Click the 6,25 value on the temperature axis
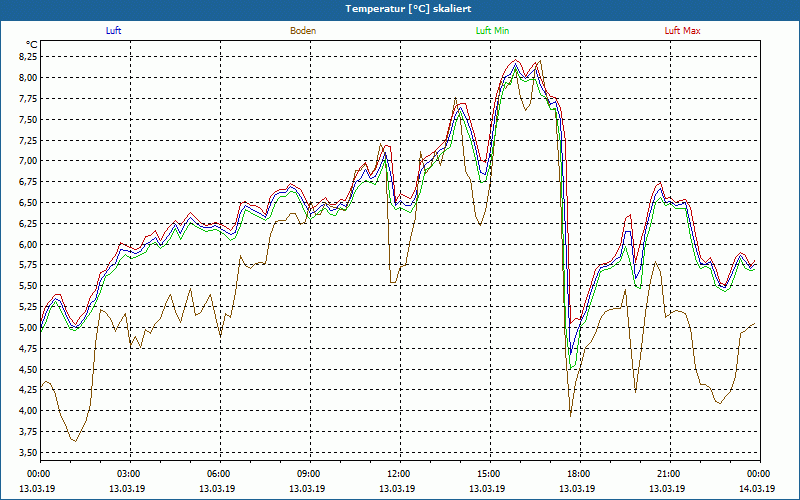800x500 pixels. pyautogui.click(x=28, y=223)
